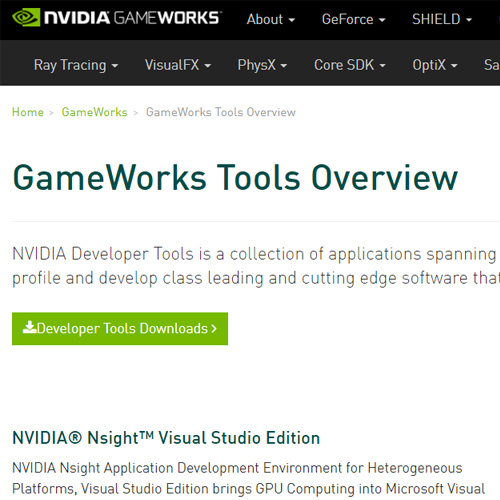The height and width of the screenshot is (500, 500).
Task: Go to Home breadcrumb link
Action: point(28,112)
